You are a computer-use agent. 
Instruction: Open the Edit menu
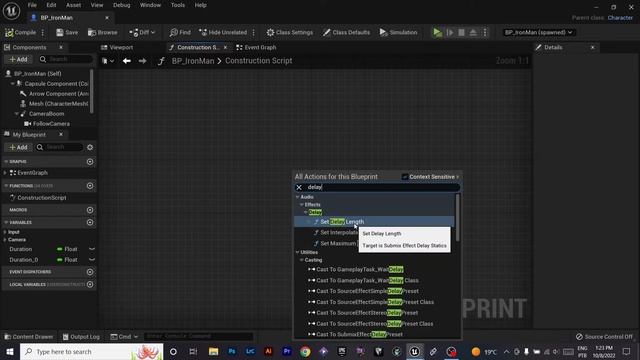[x=51, y=5]
